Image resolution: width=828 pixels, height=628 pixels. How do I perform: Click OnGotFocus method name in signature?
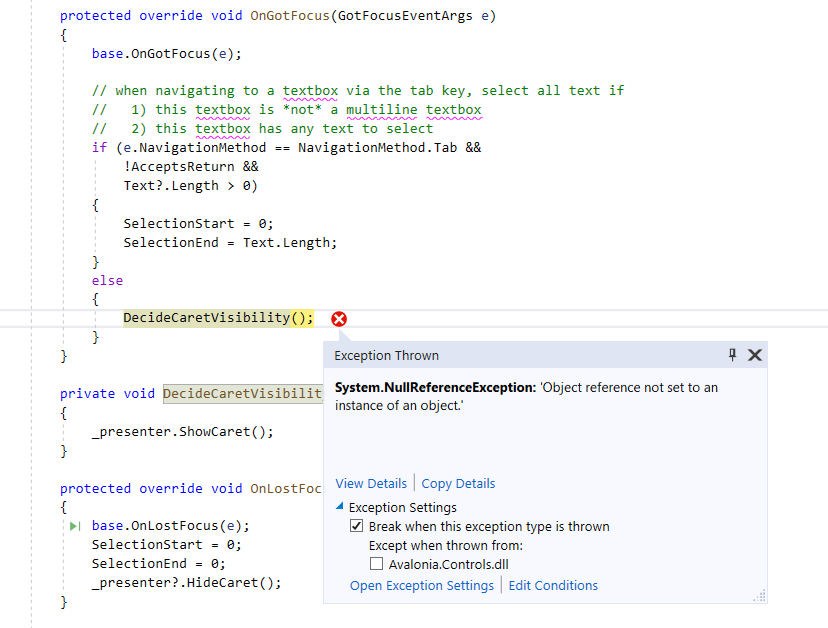pyautogui.click(x=290, y=15)
